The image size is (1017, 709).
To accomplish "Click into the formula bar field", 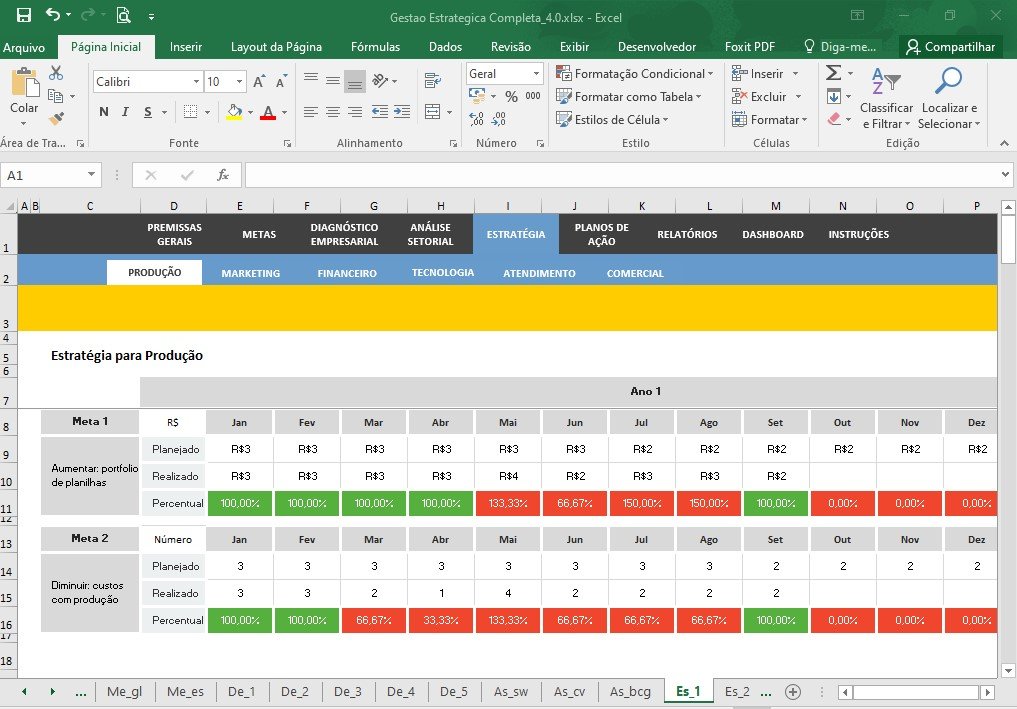I will tap(621, 175).
